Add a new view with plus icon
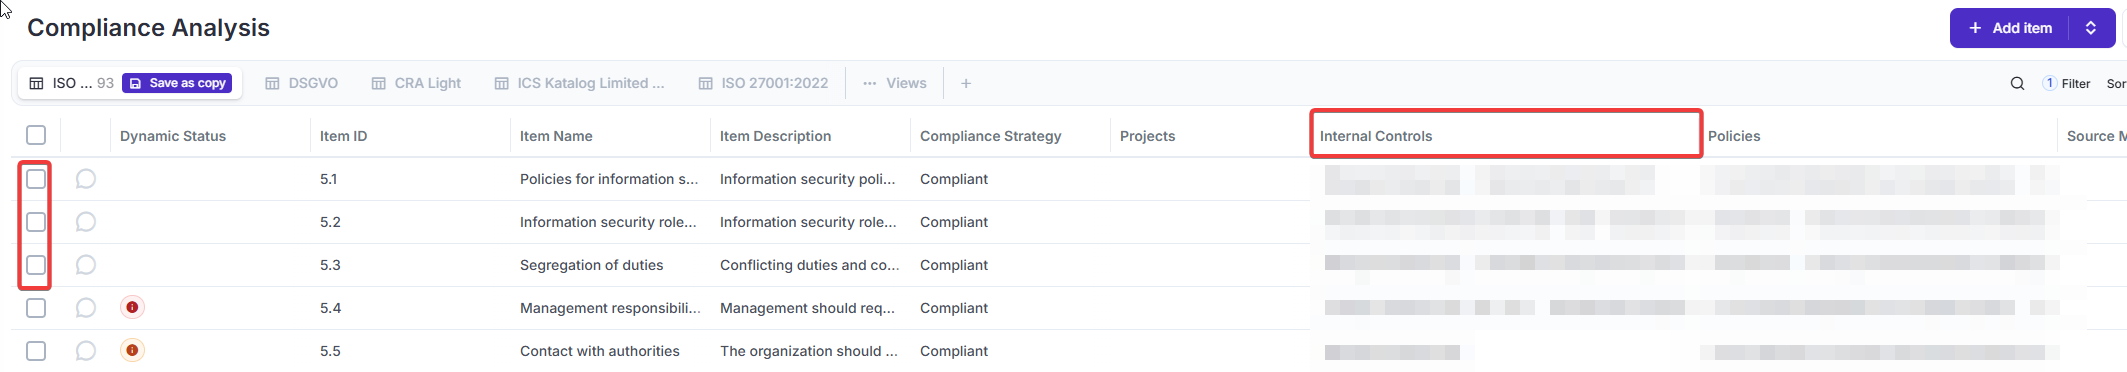This screenshot has height=372, width=2127. click(x=966, y=83)
